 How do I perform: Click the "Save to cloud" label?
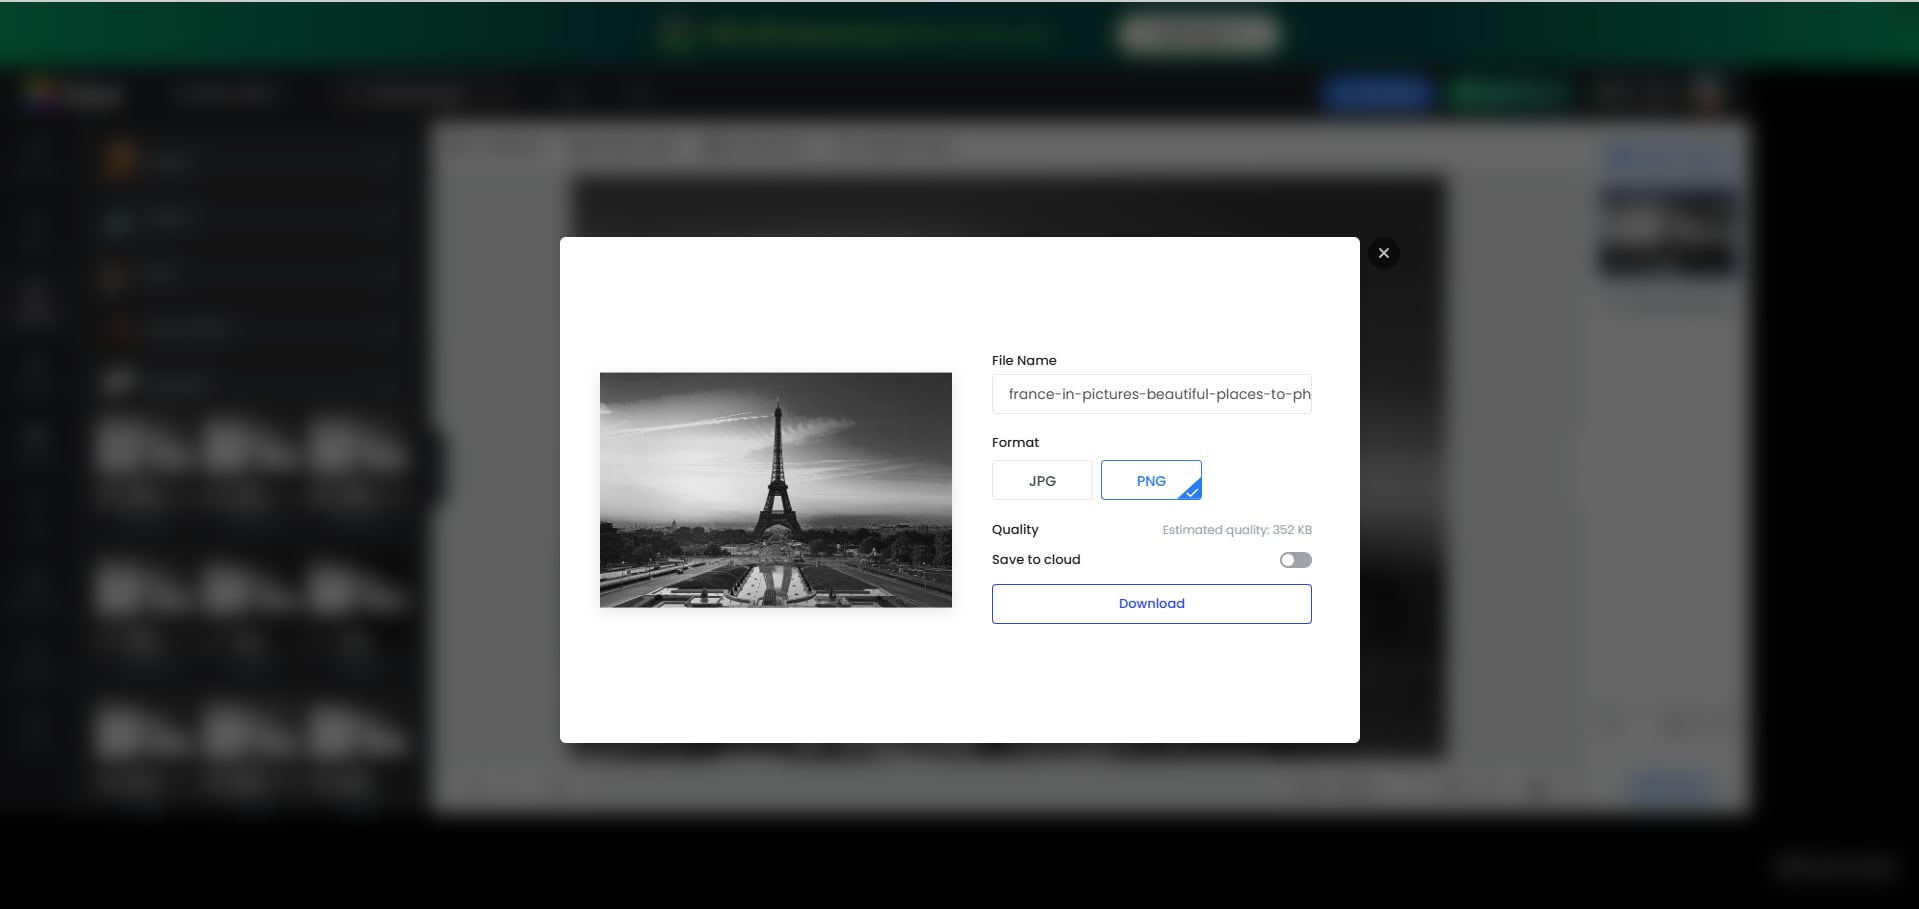click(x=1036, y=560)
